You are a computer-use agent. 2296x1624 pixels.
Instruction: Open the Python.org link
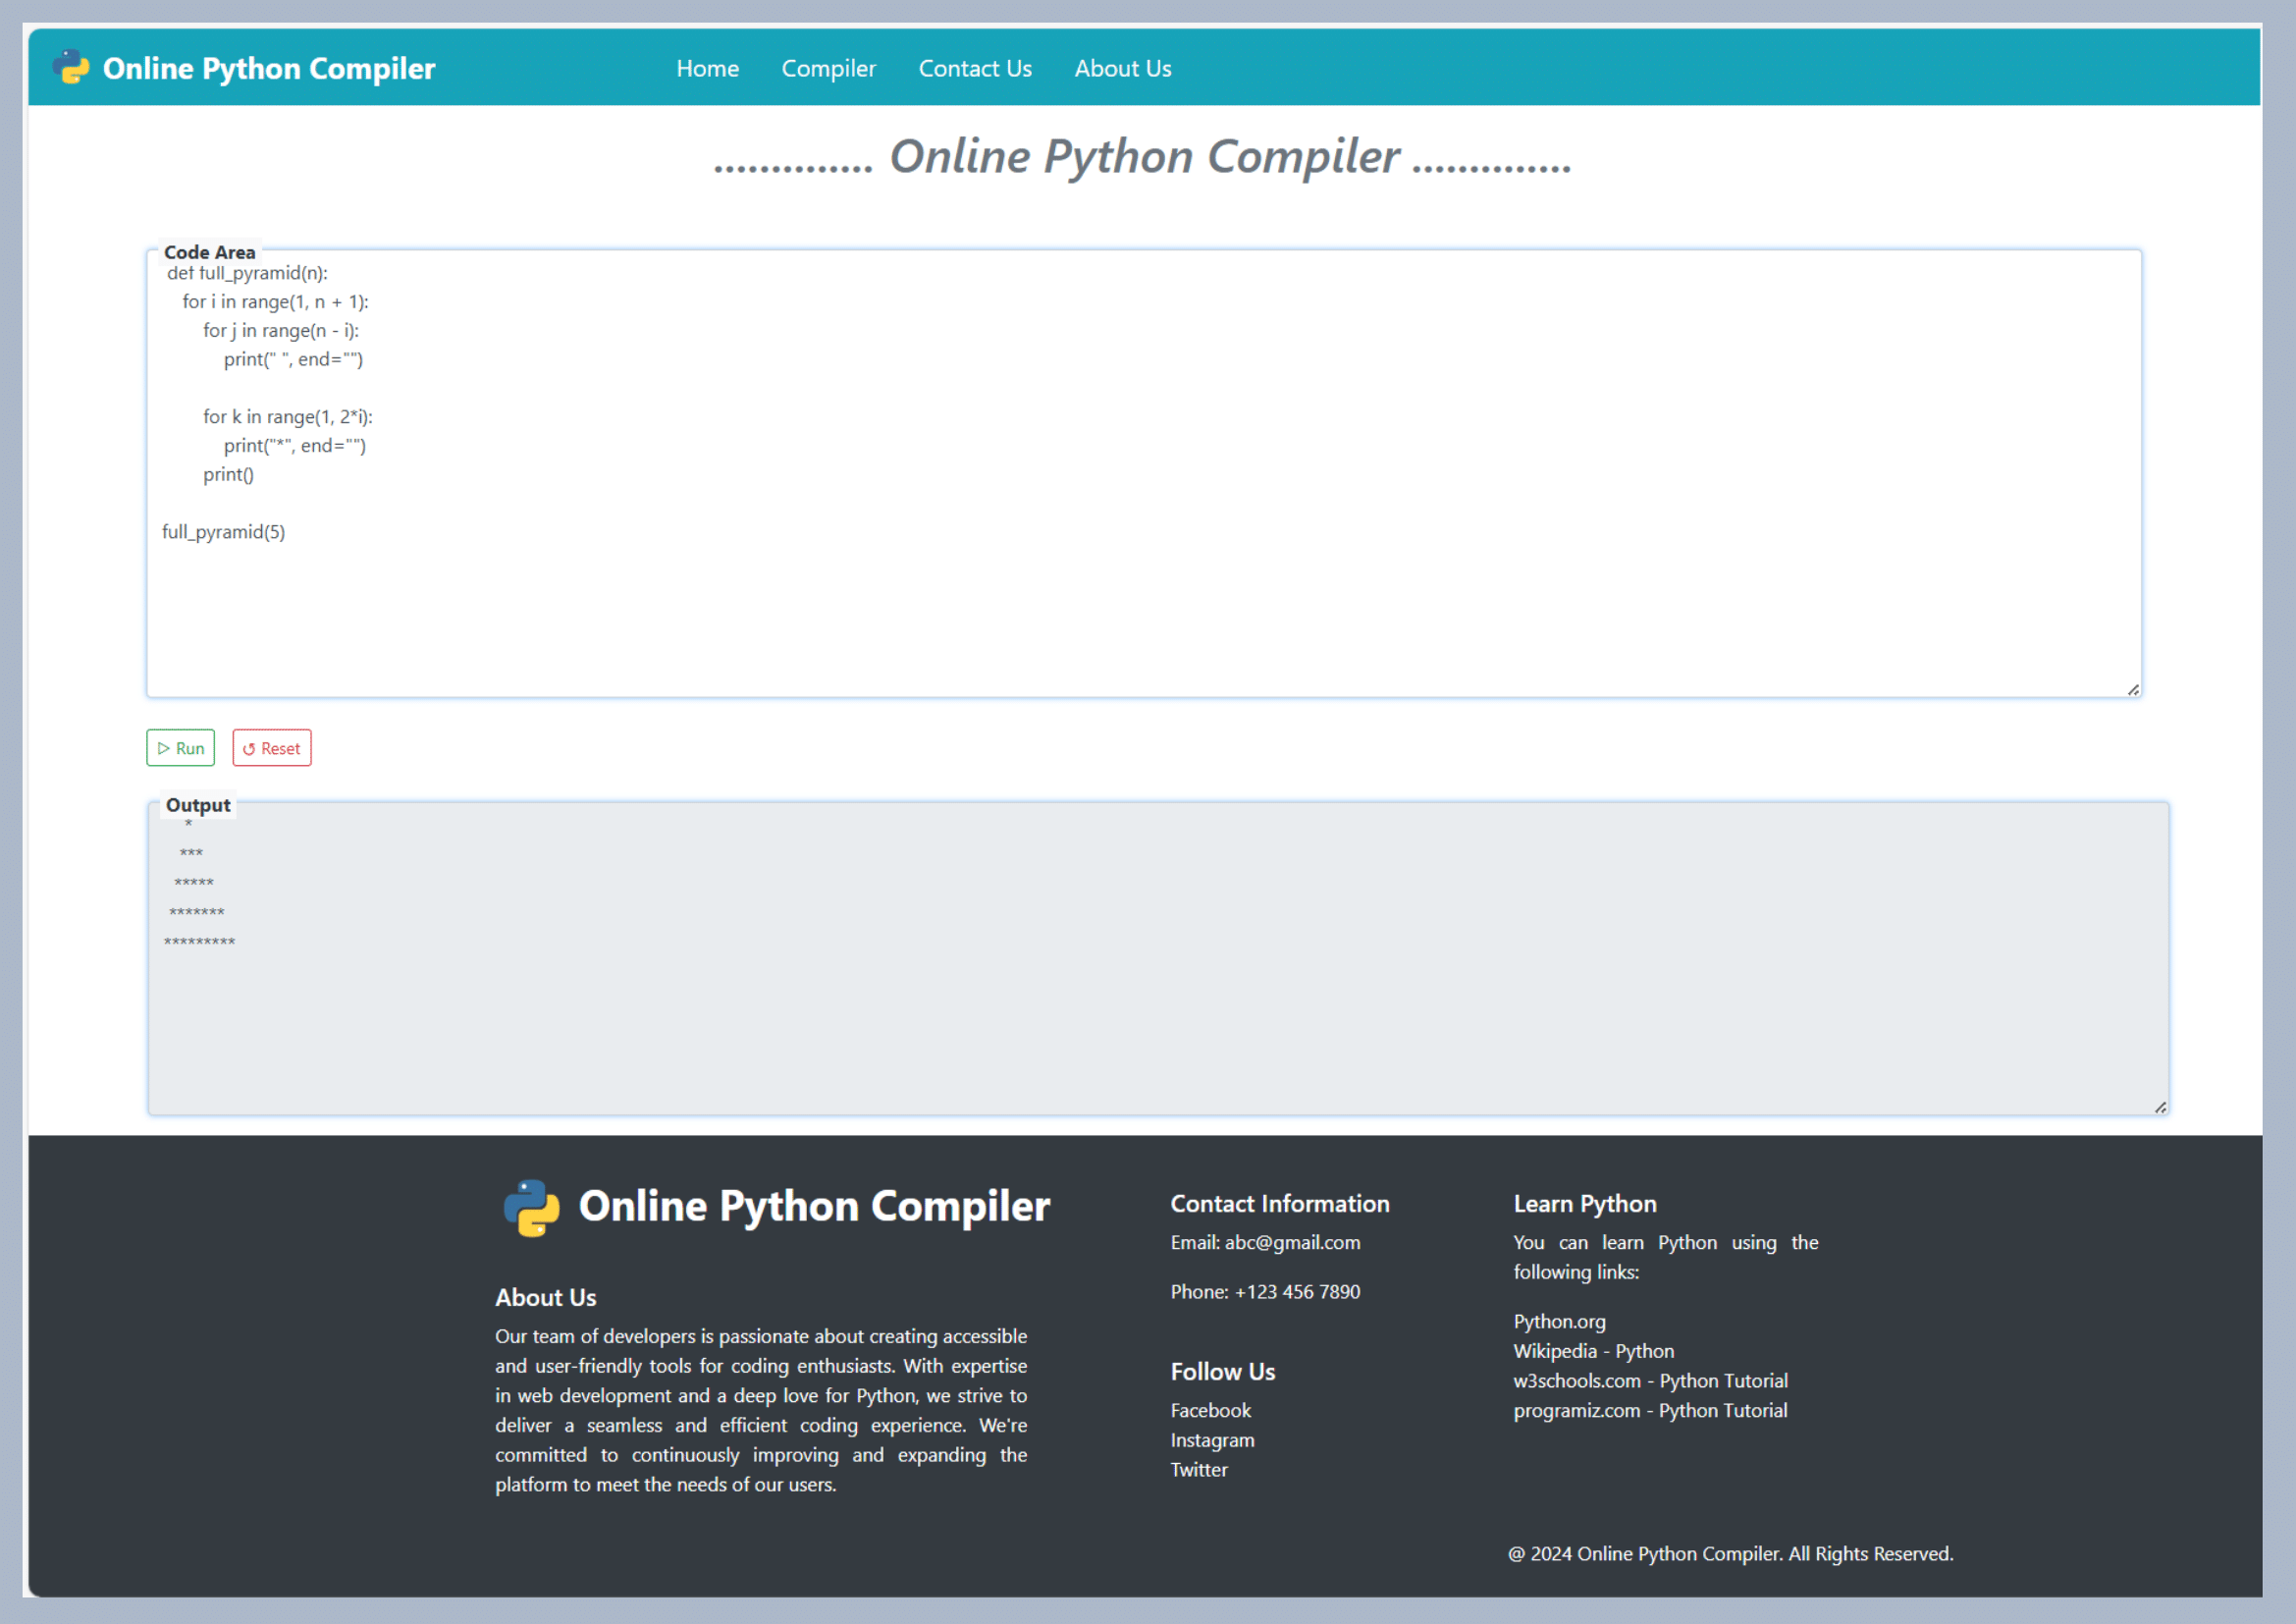1558,1321
